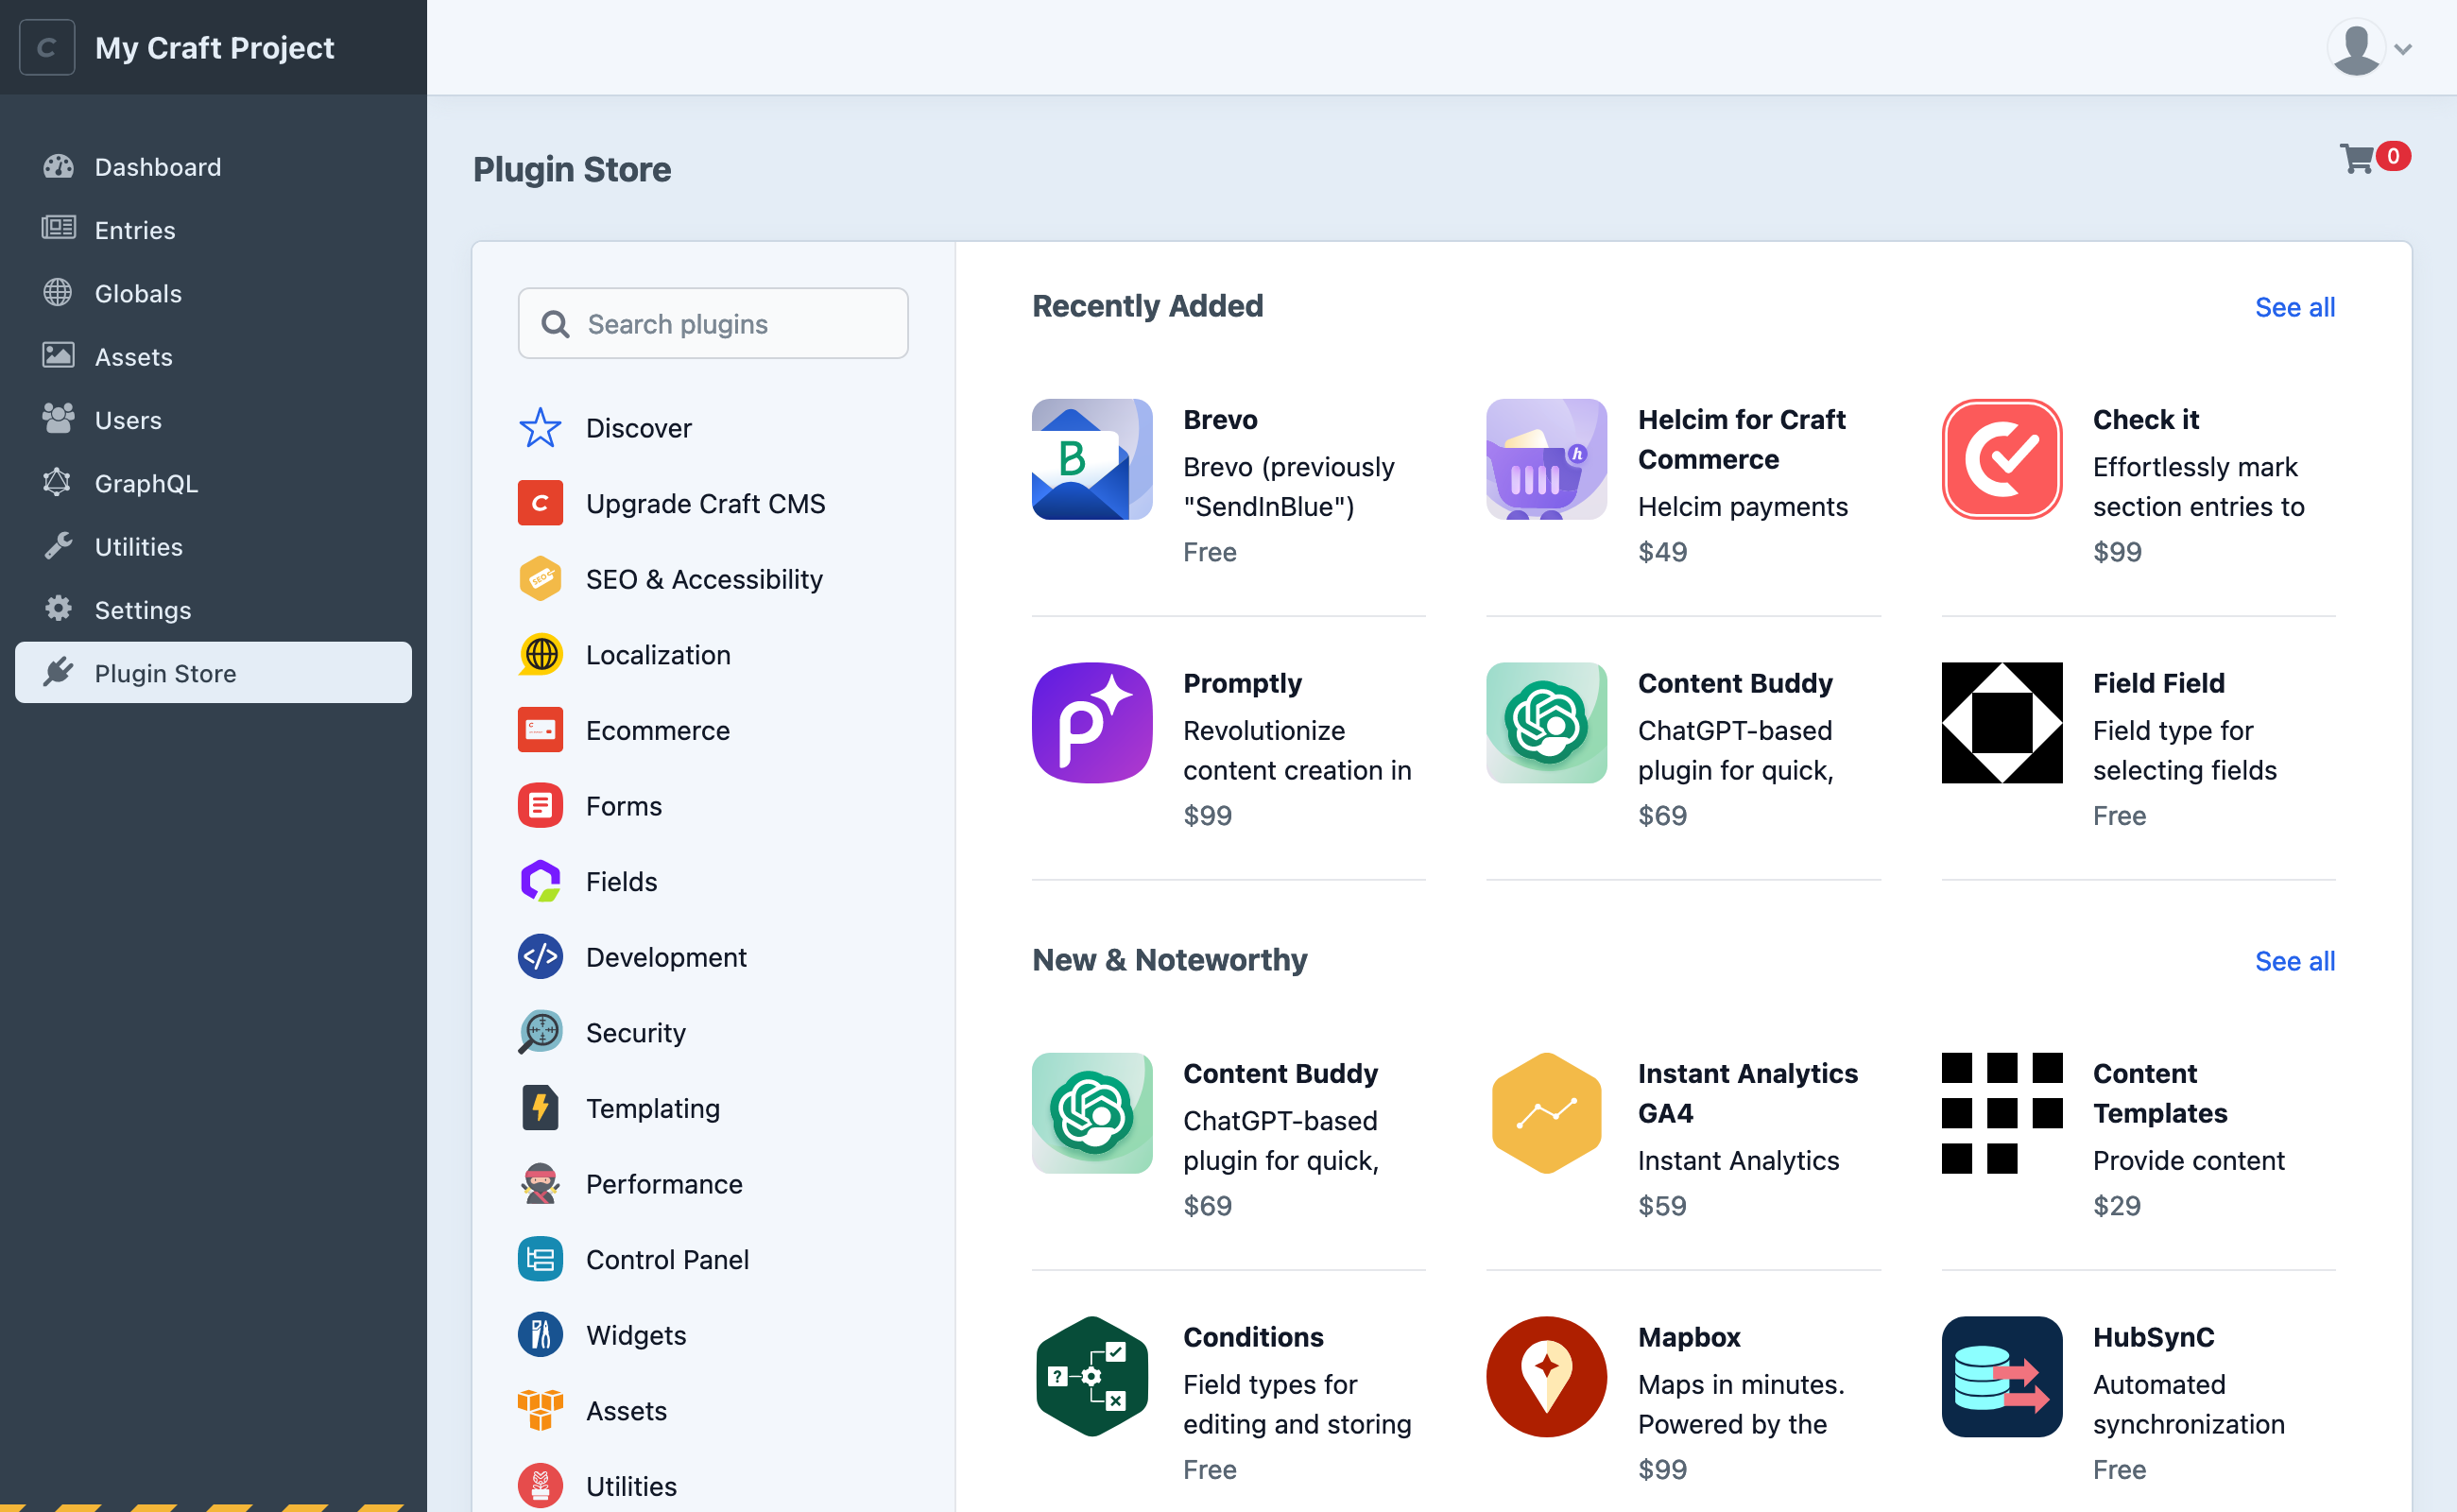2457x1512 pixels.
Task: Navigate to the Dashboard menu item
Action: pos(157,166)
